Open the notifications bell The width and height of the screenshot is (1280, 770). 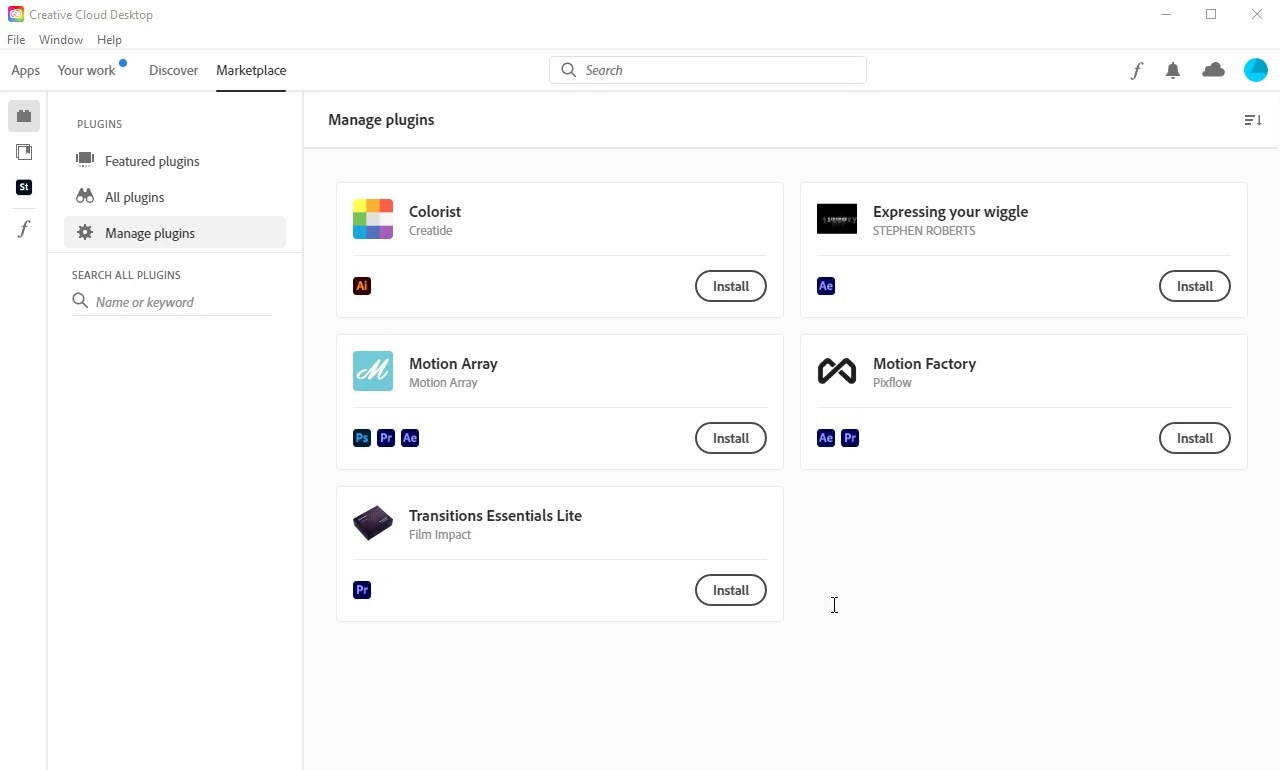[x=1173, y=71]
